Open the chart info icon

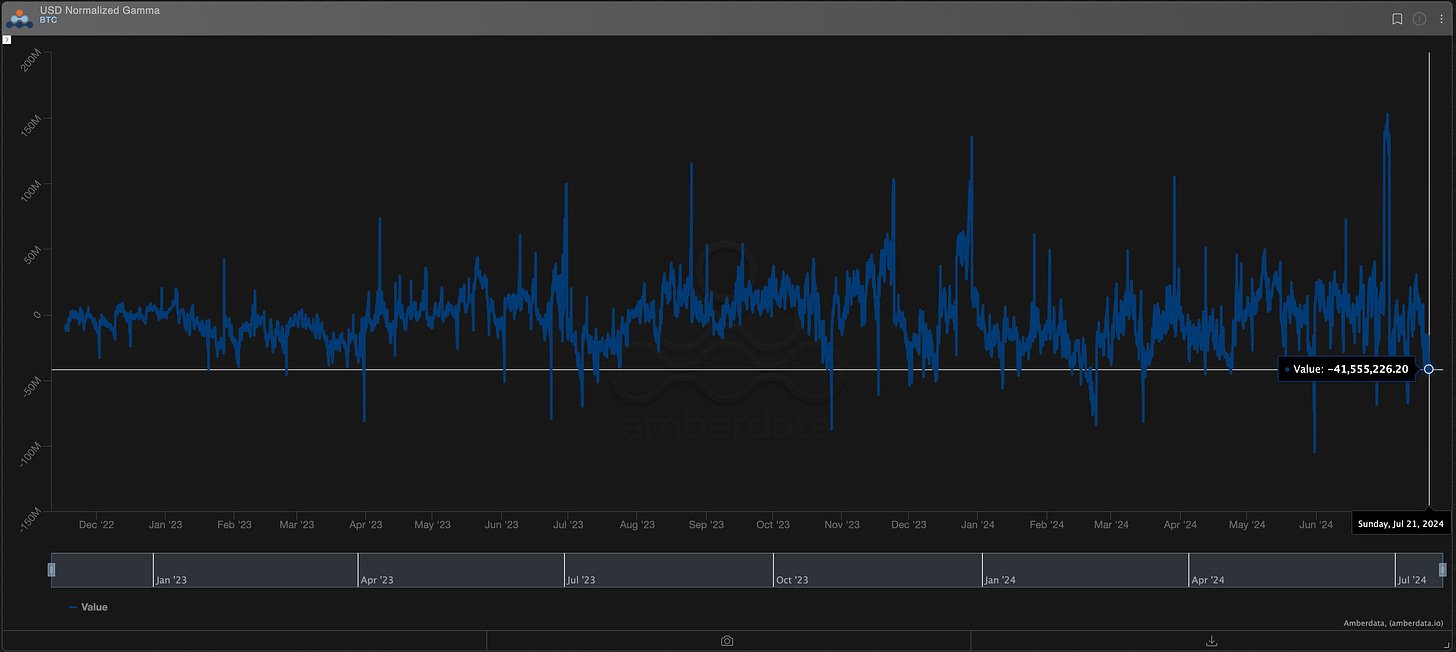(1419, 19)
